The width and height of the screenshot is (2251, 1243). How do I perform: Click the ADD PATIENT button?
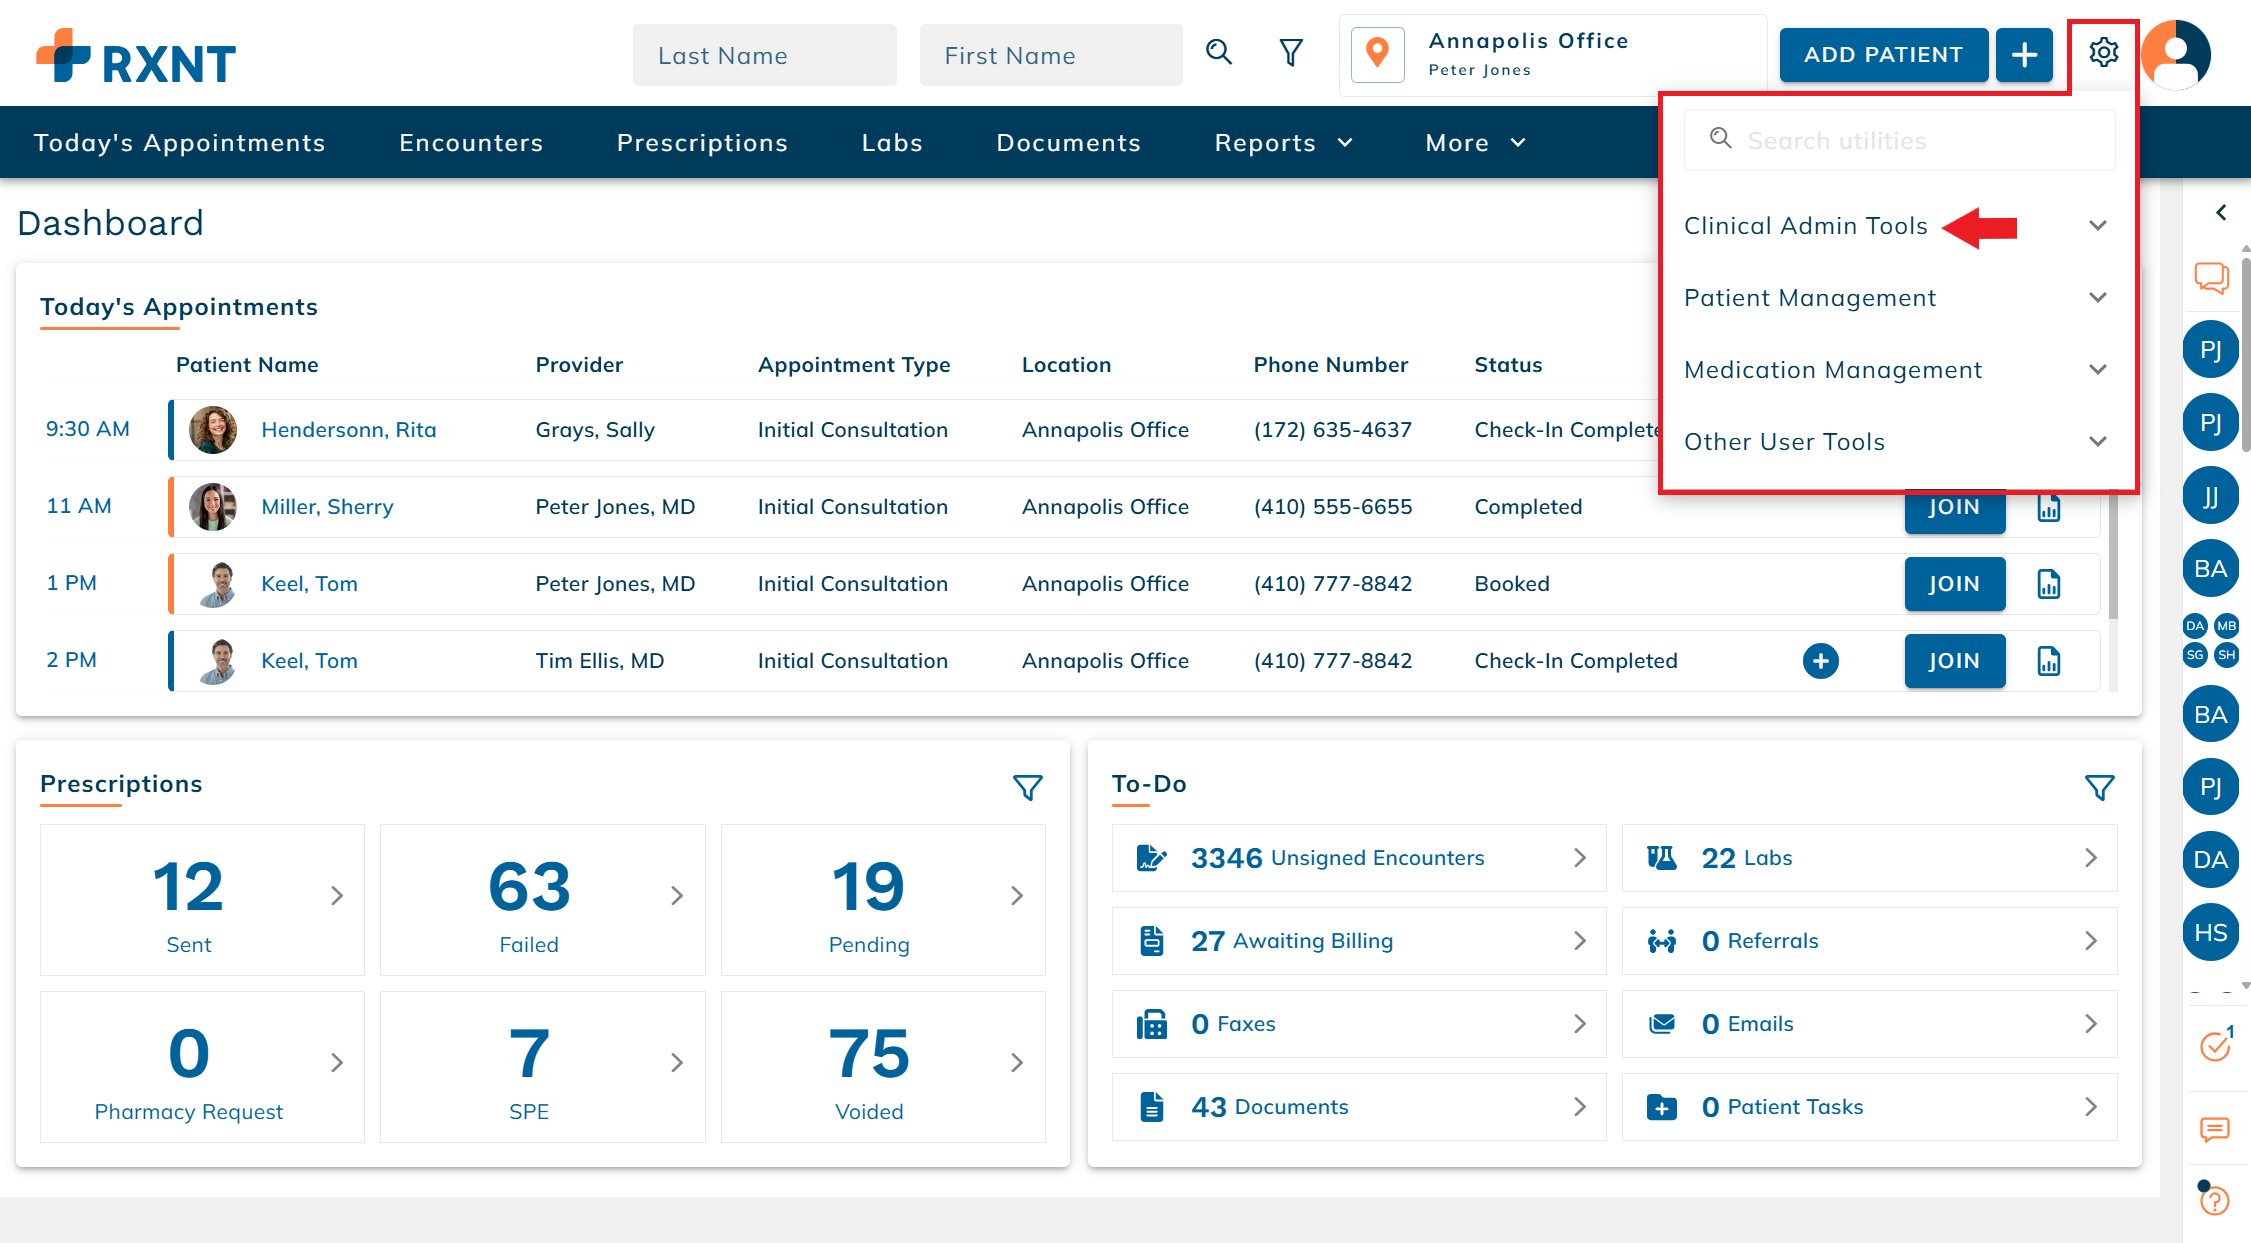click(1883, 55)
